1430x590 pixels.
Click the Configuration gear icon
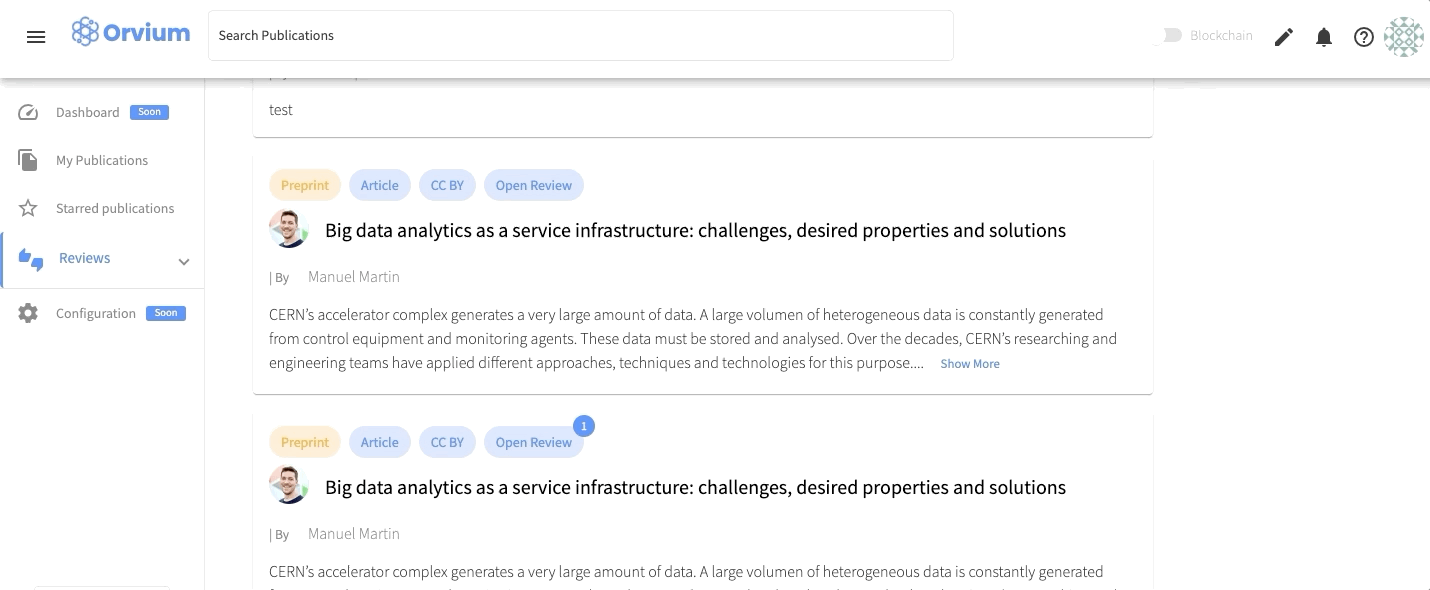[28, 313]
